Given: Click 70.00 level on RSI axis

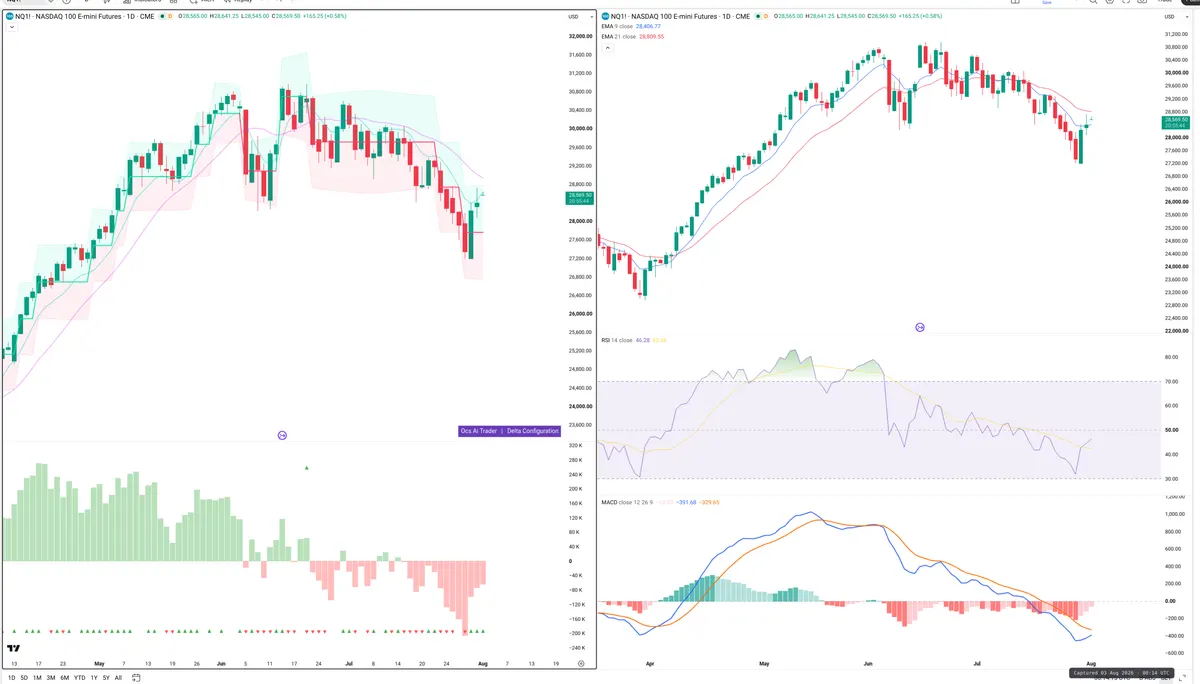Looking at the screenshot, I should (1171, 381).
